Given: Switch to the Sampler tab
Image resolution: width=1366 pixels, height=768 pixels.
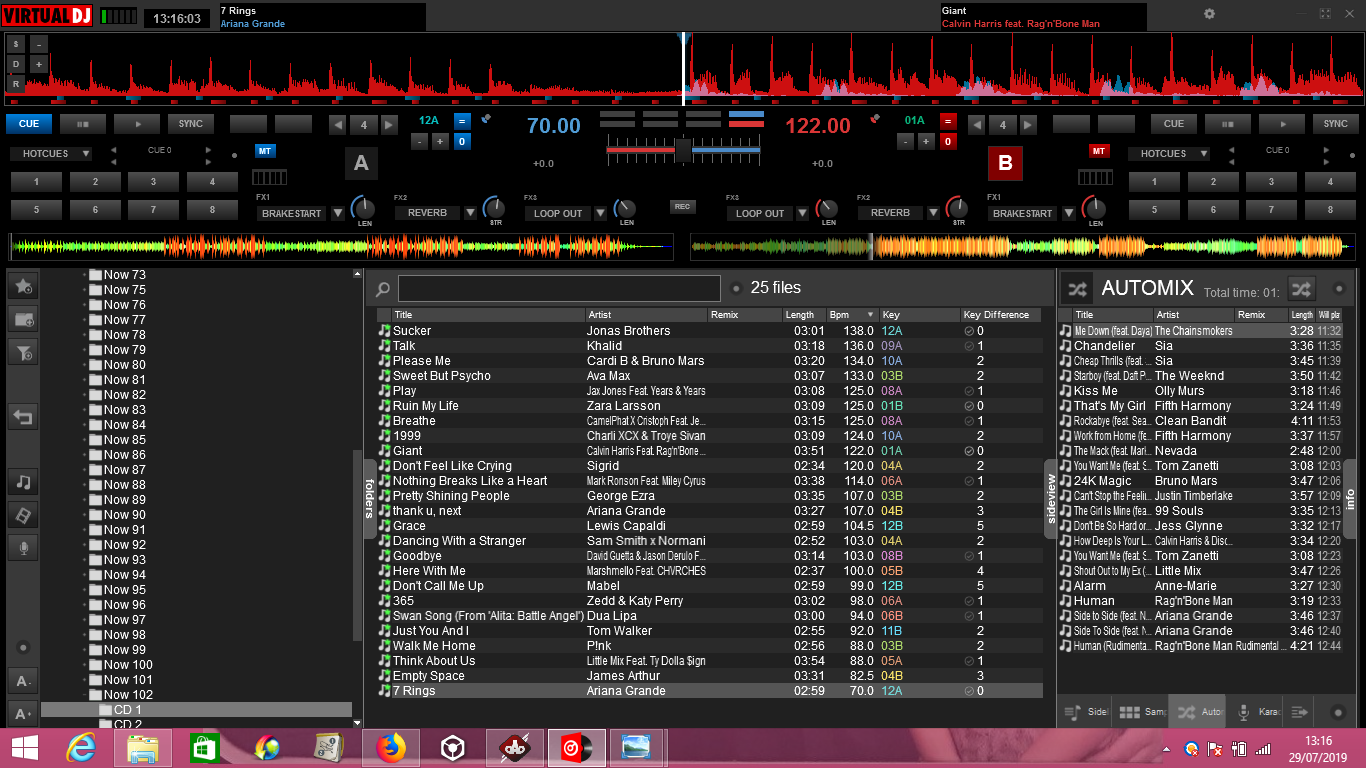Looking at the screenshot, I should click(x=1141, y=712).
